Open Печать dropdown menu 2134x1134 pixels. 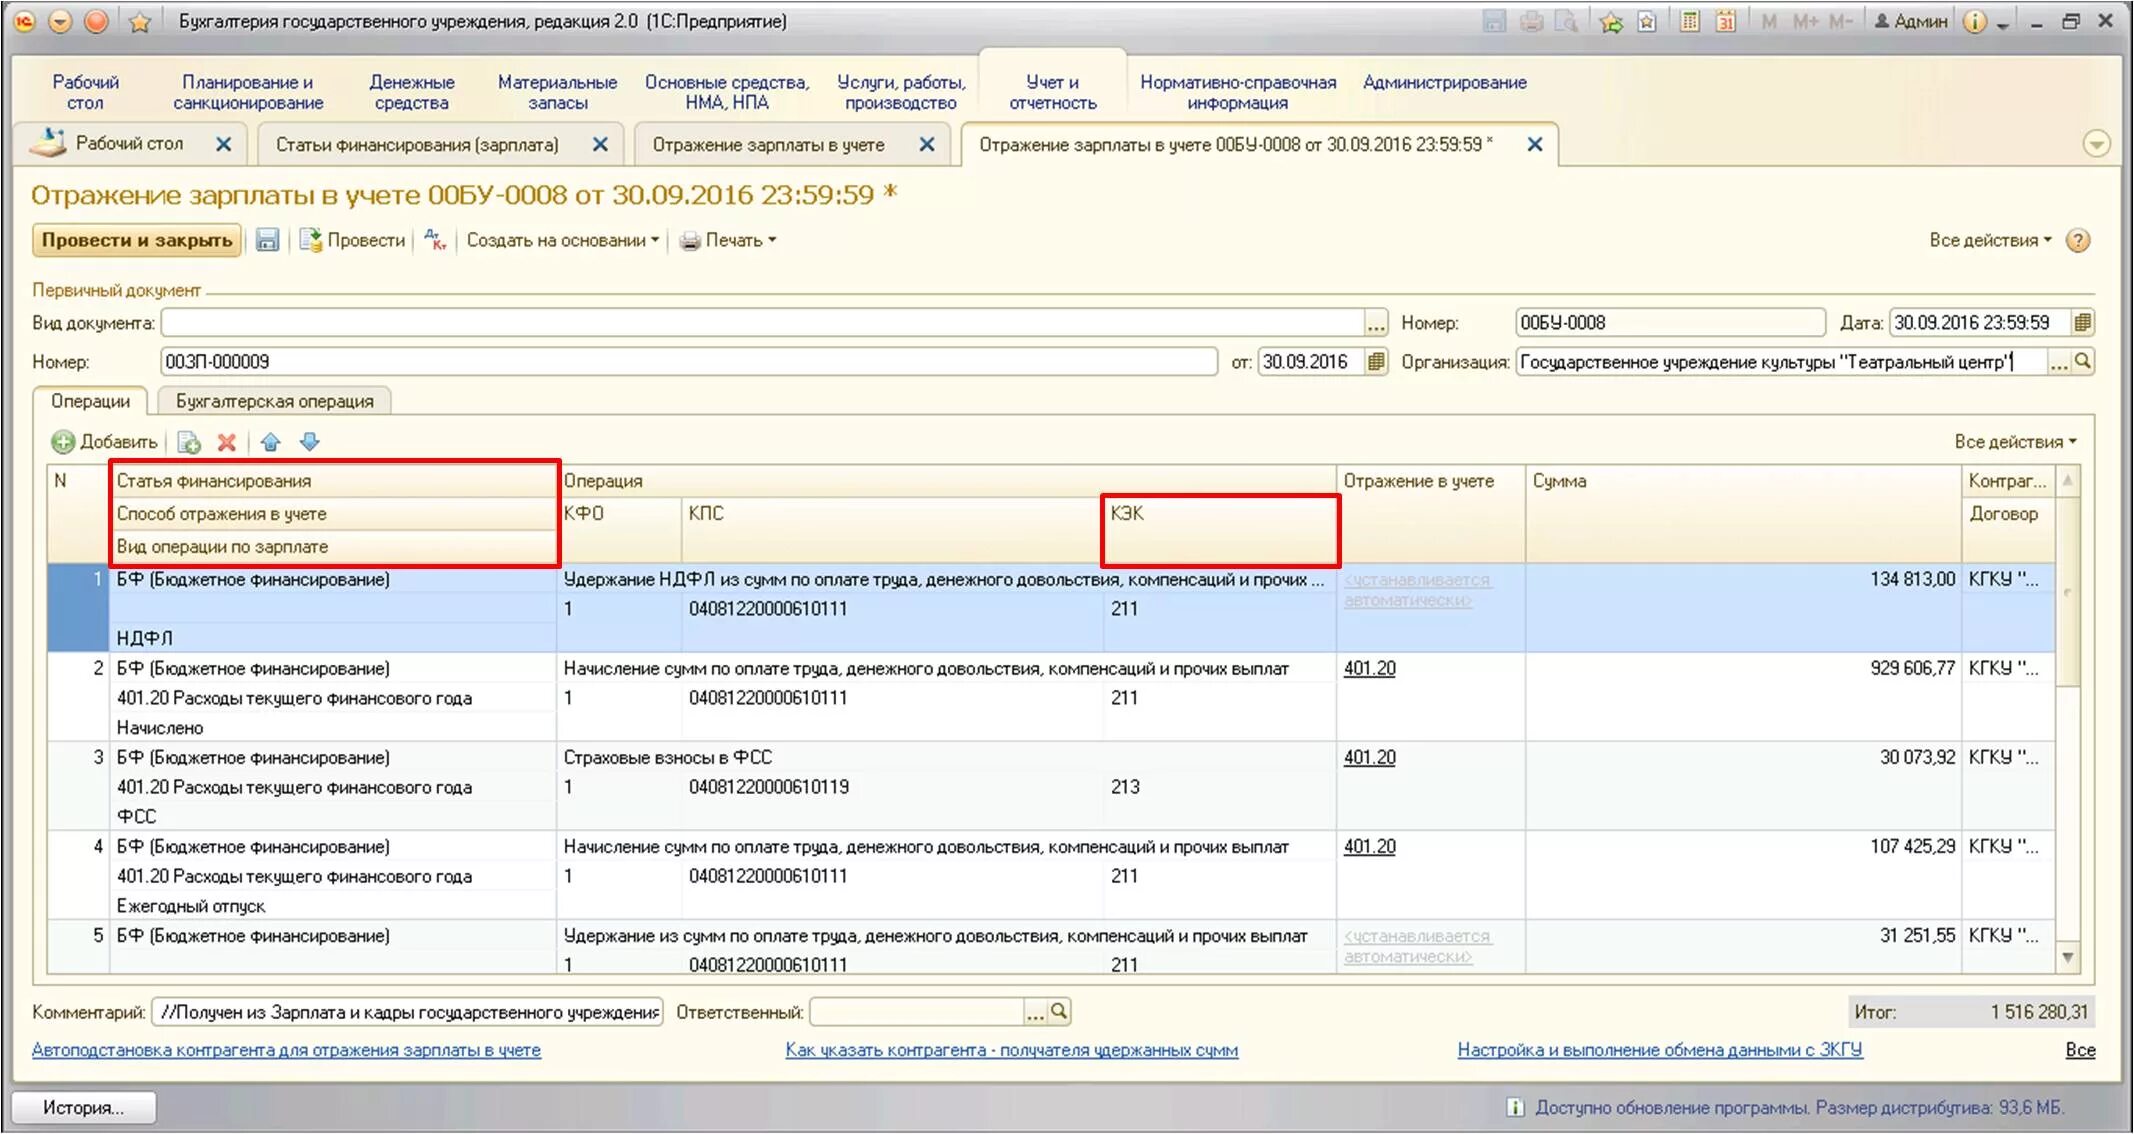[x=755, y=243]
